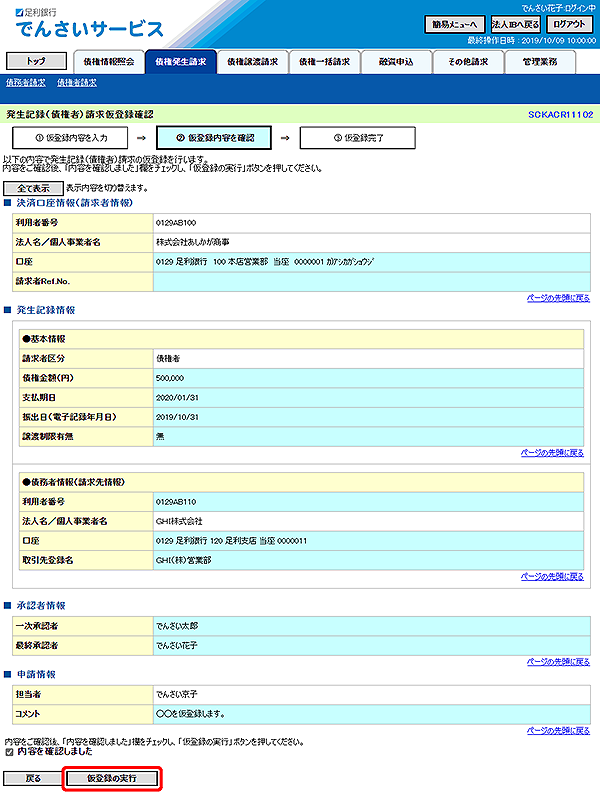
Task: Click the 債権者請求 submenu link
Action: click(x=77, y=82)
